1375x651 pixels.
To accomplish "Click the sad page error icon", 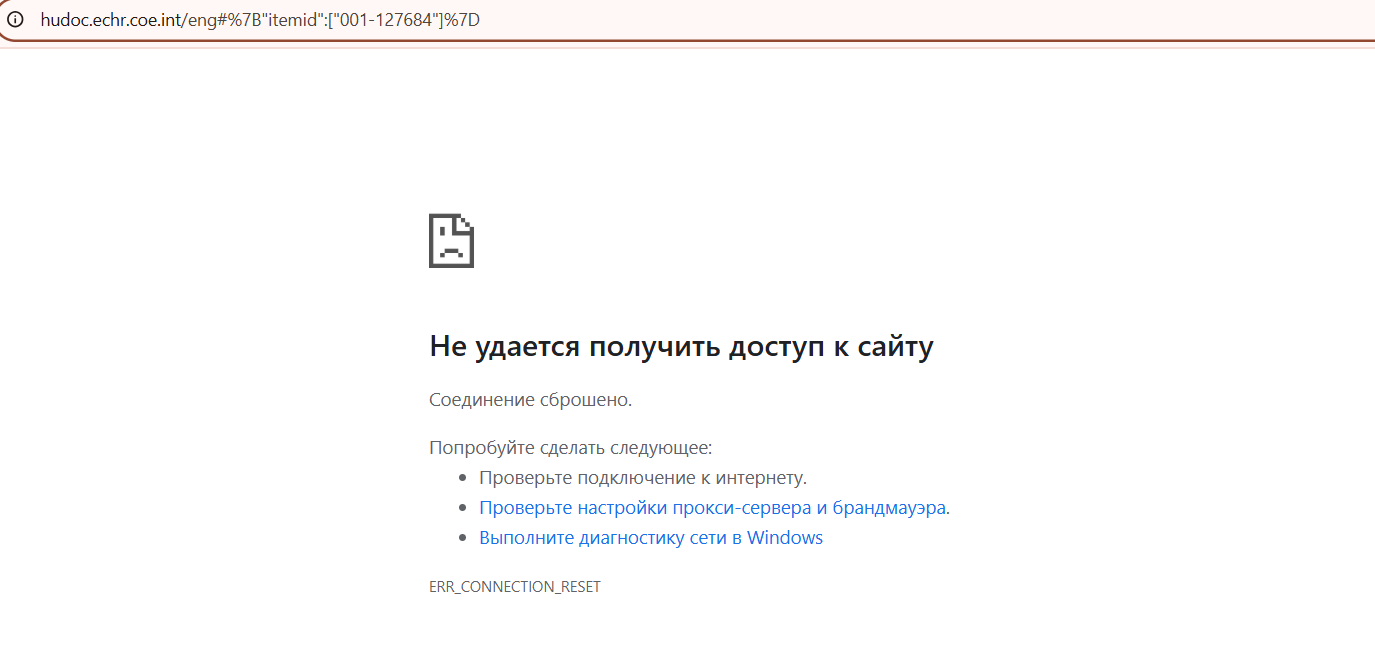I will click(x=451, y=241).
